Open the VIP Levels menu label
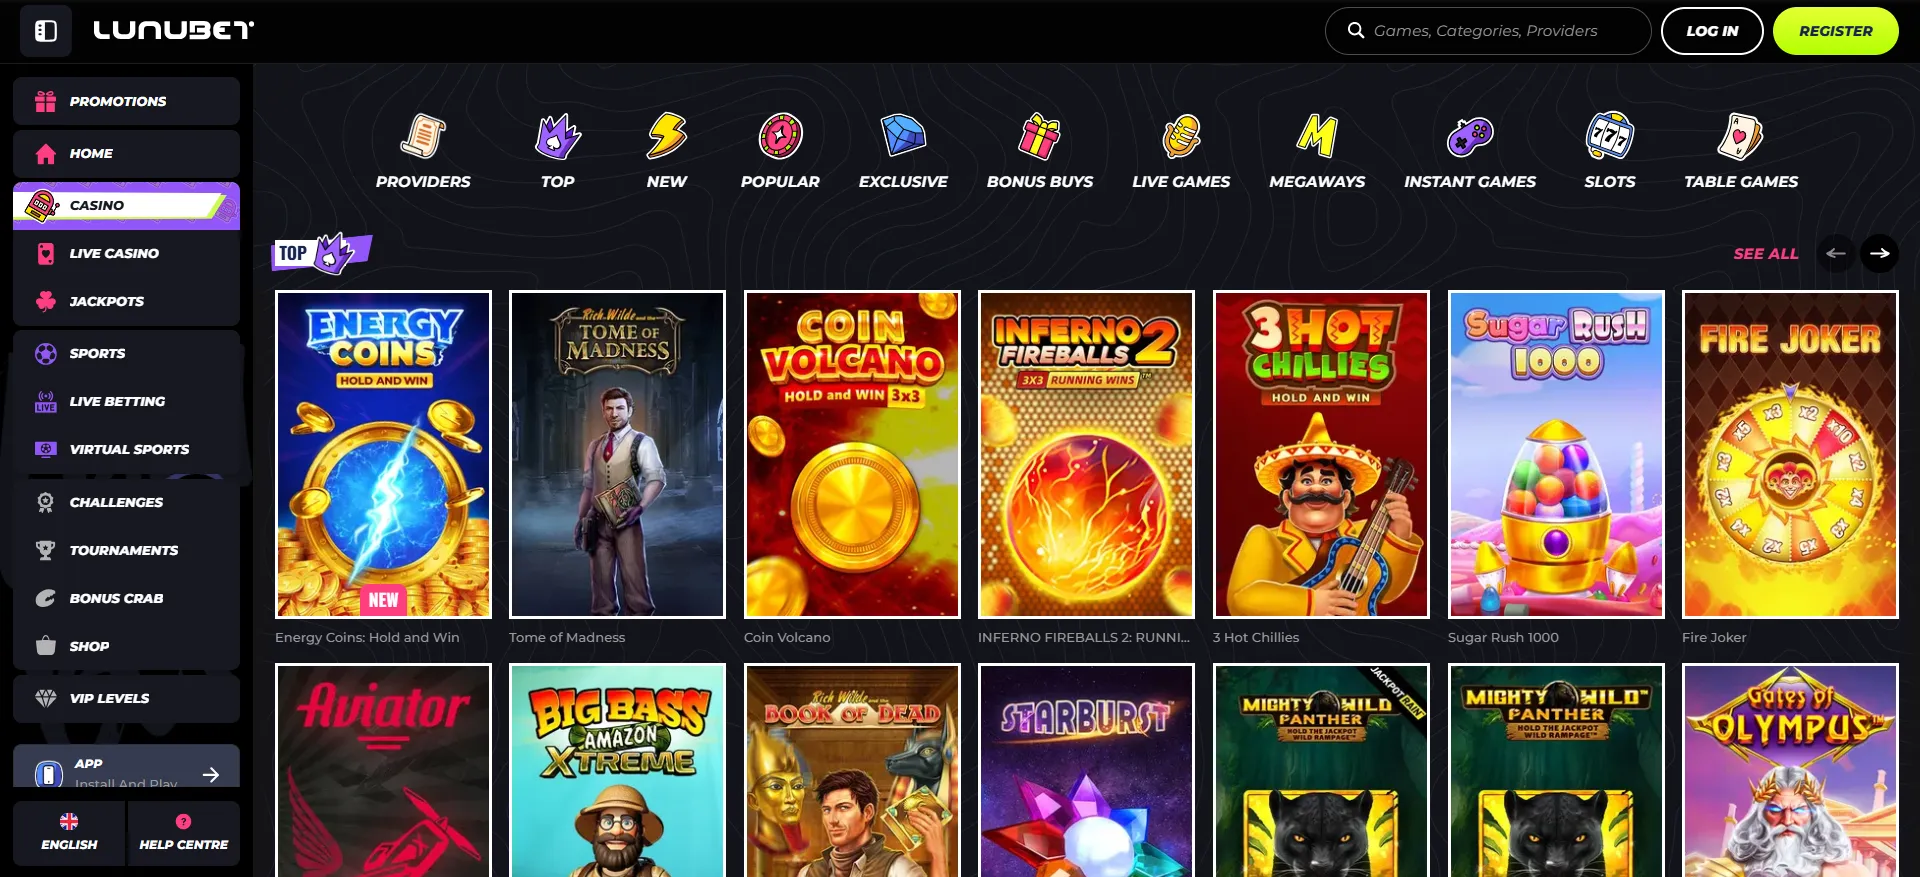Image resolution: width=1920 pixels, height=877 pixels. [109, 698]
